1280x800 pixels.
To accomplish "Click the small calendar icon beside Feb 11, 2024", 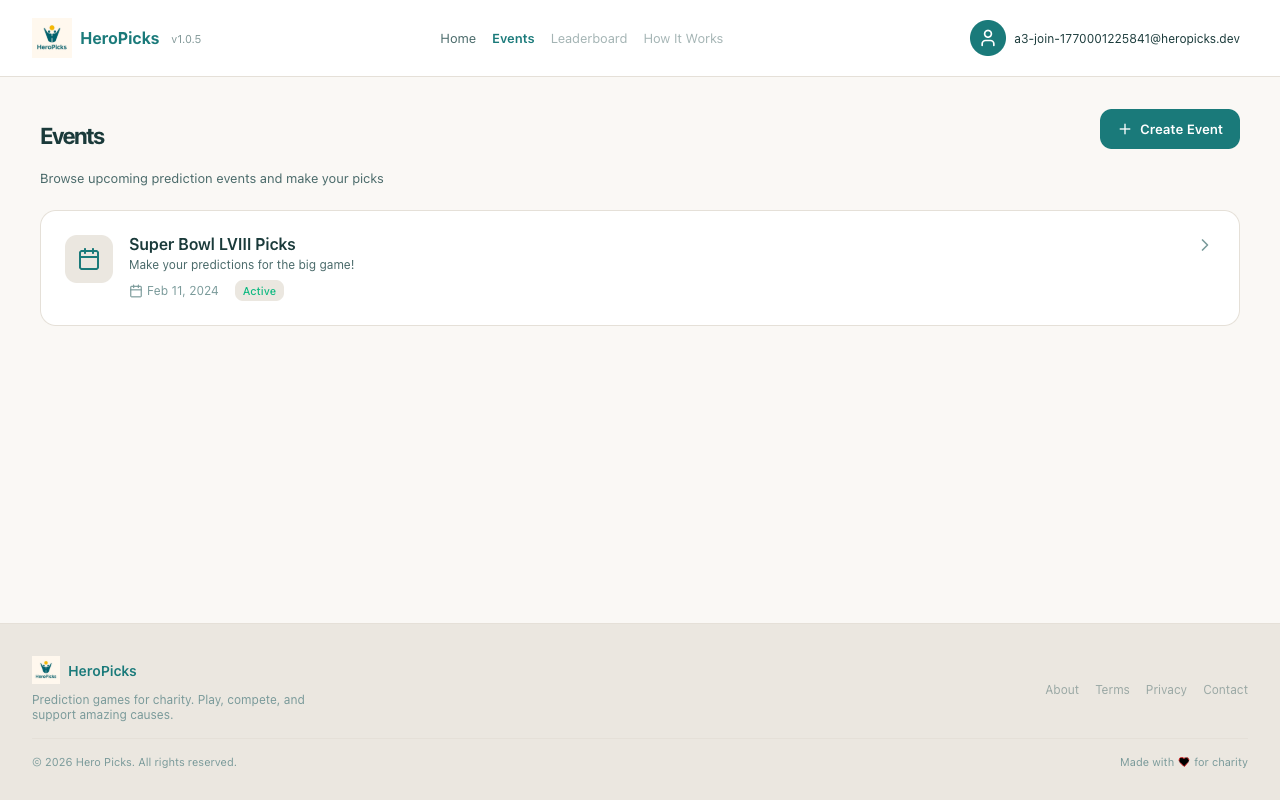I will (136, 291).
